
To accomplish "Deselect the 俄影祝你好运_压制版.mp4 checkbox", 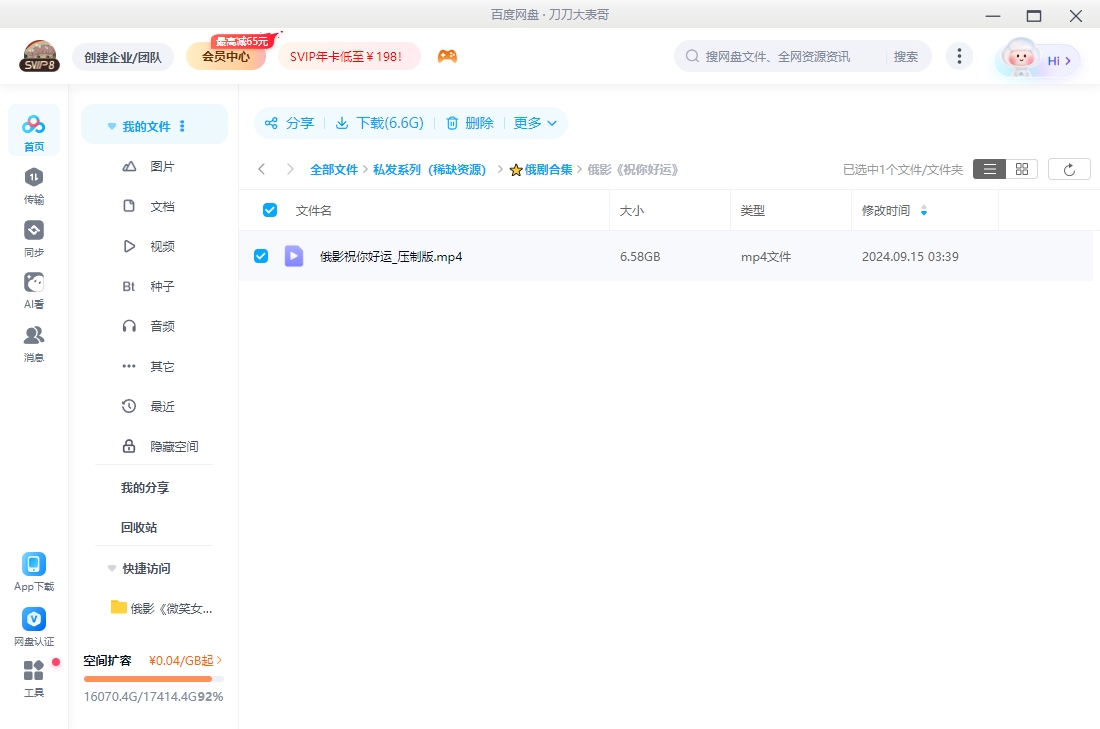I will tap(261, 255).
